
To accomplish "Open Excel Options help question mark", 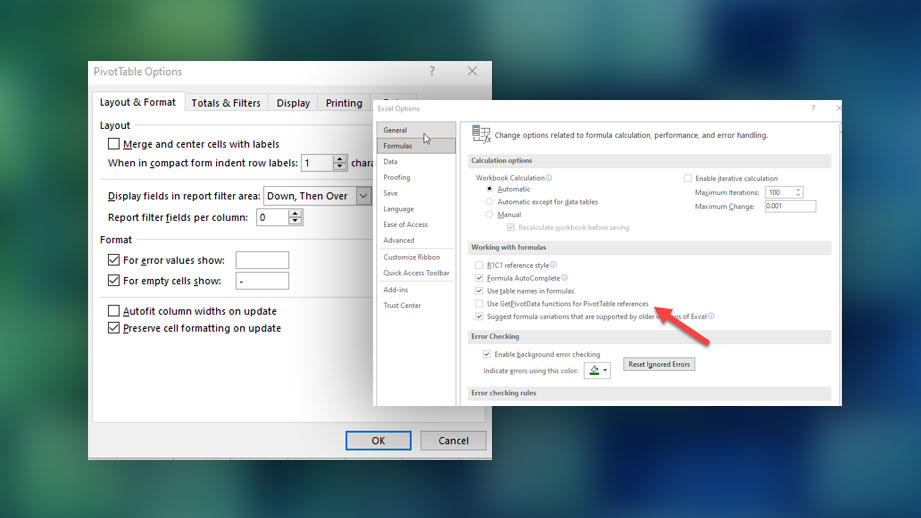I will point(813,108).
